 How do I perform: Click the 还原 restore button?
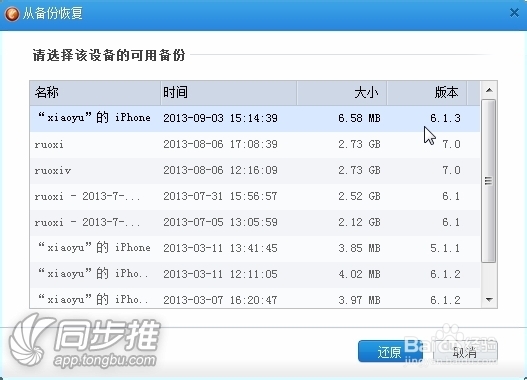390,351
